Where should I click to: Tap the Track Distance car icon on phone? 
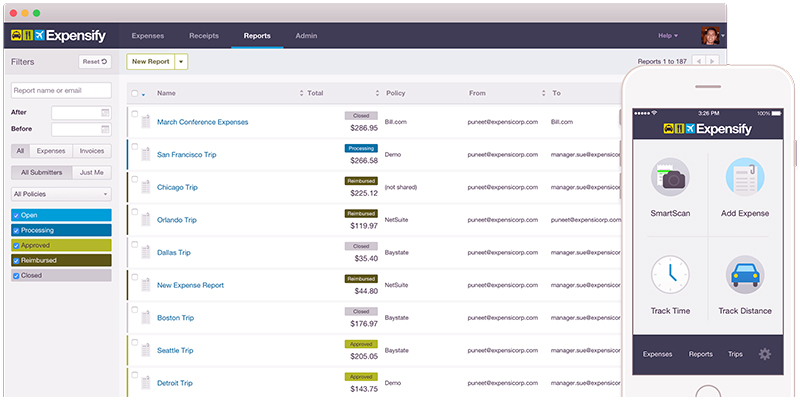[x=745, y=274]
